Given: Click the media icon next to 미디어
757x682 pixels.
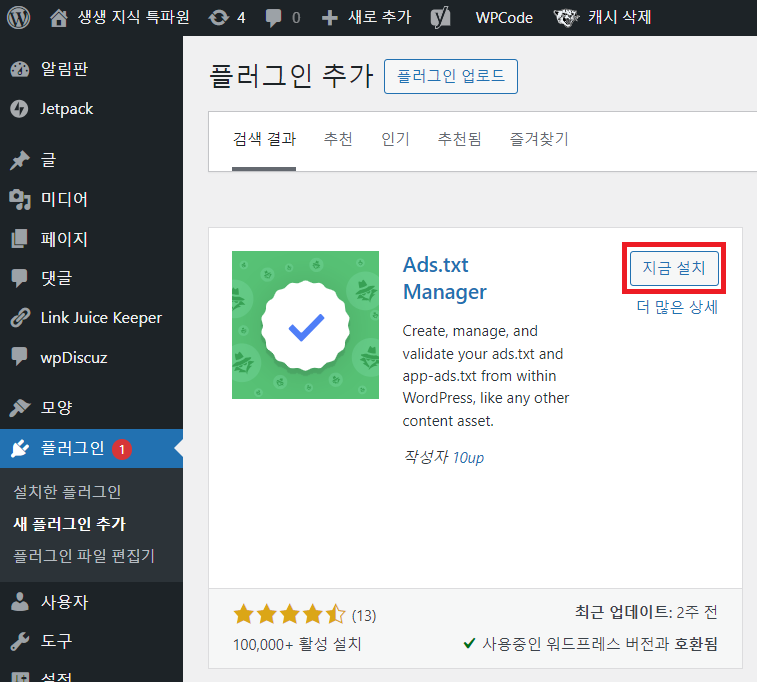Looking at the screenshot, I should (20, 199).
